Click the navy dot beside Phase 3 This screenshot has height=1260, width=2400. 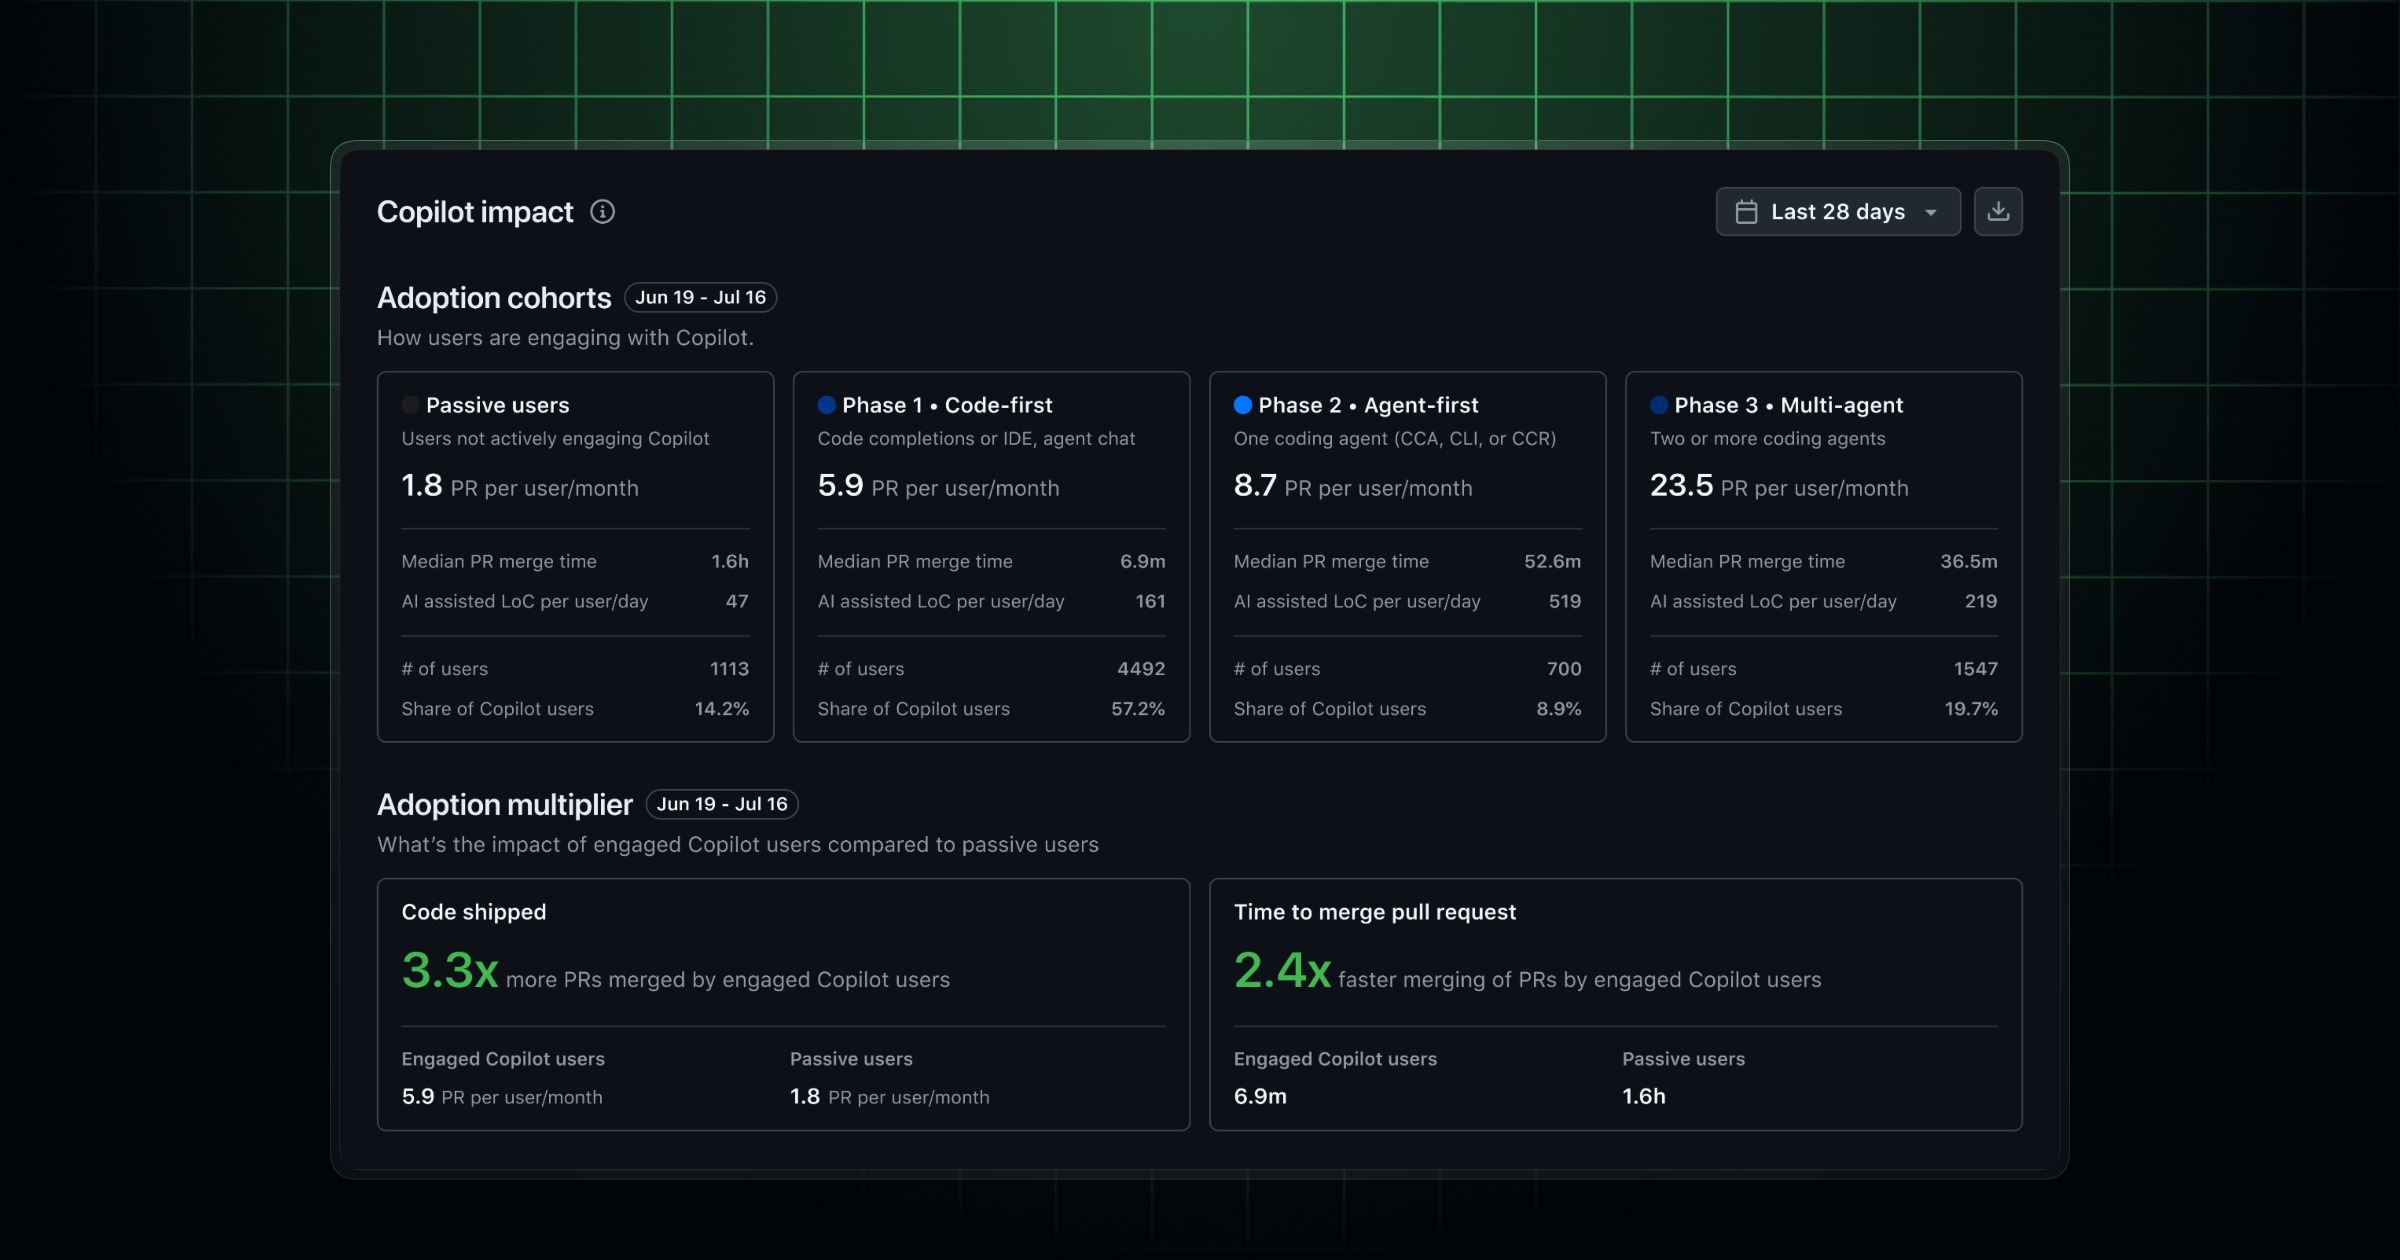pyautogui.click(x=1659, y=405)
